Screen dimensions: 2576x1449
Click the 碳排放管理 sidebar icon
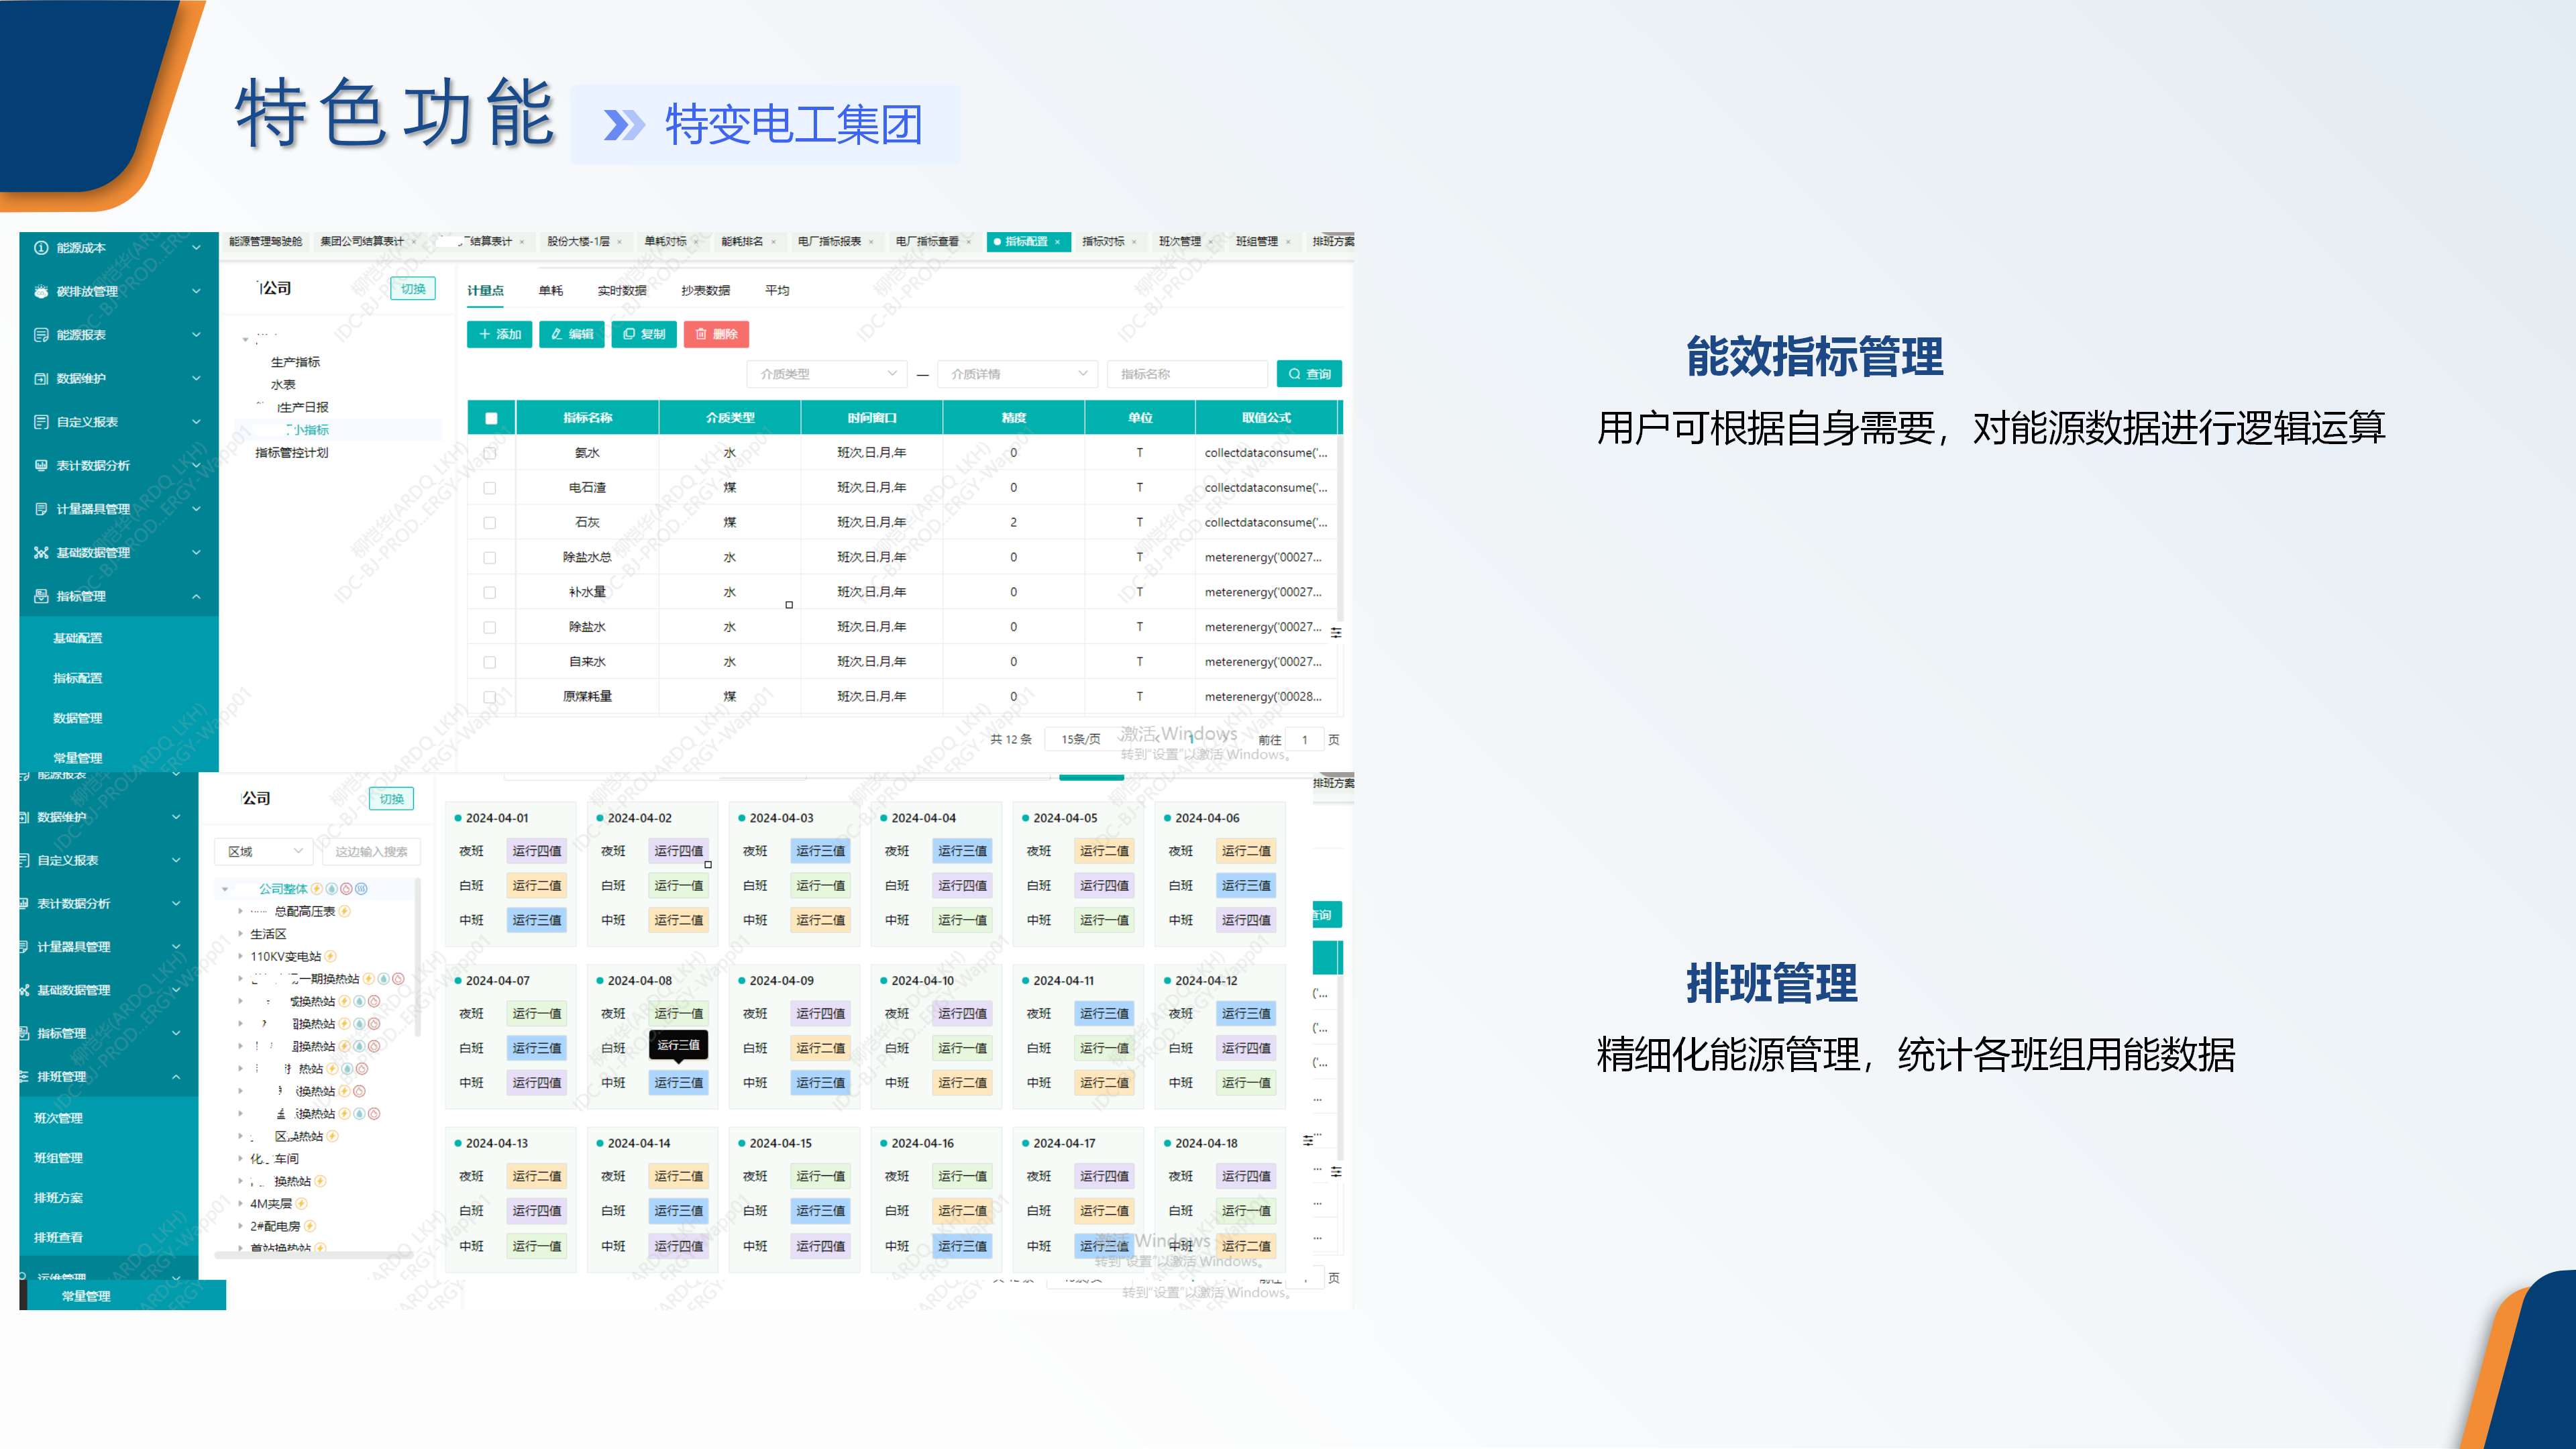[x=41, y=291]
